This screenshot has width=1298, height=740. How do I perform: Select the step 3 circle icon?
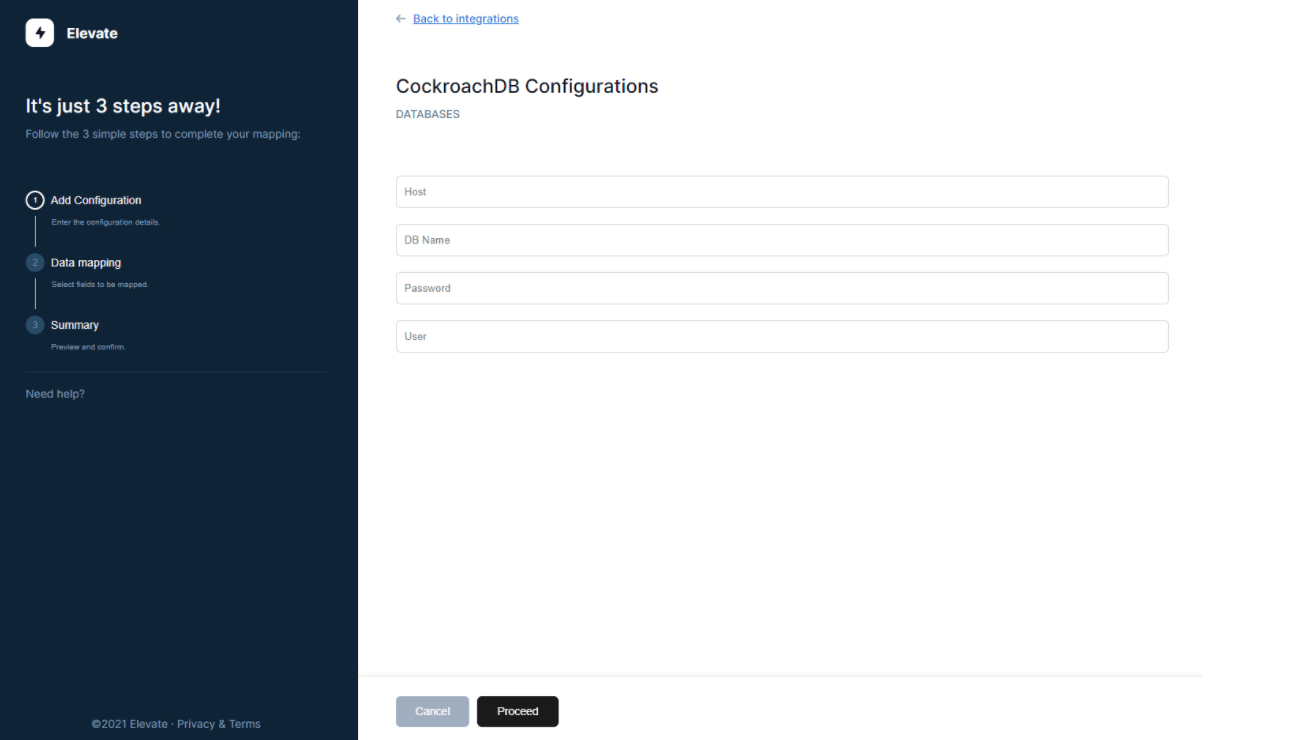click(x=35, y=325)
